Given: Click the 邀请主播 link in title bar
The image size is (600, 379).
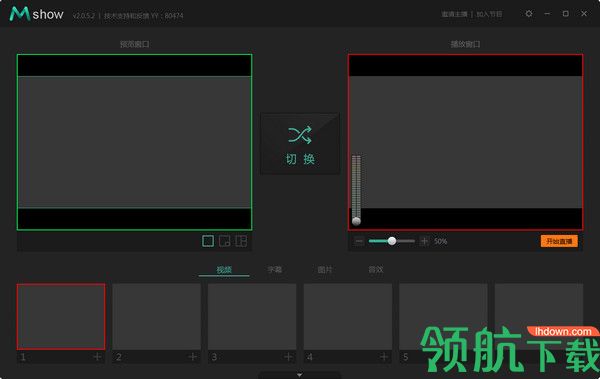Looking at the screenshot, I should coord(455,14).
